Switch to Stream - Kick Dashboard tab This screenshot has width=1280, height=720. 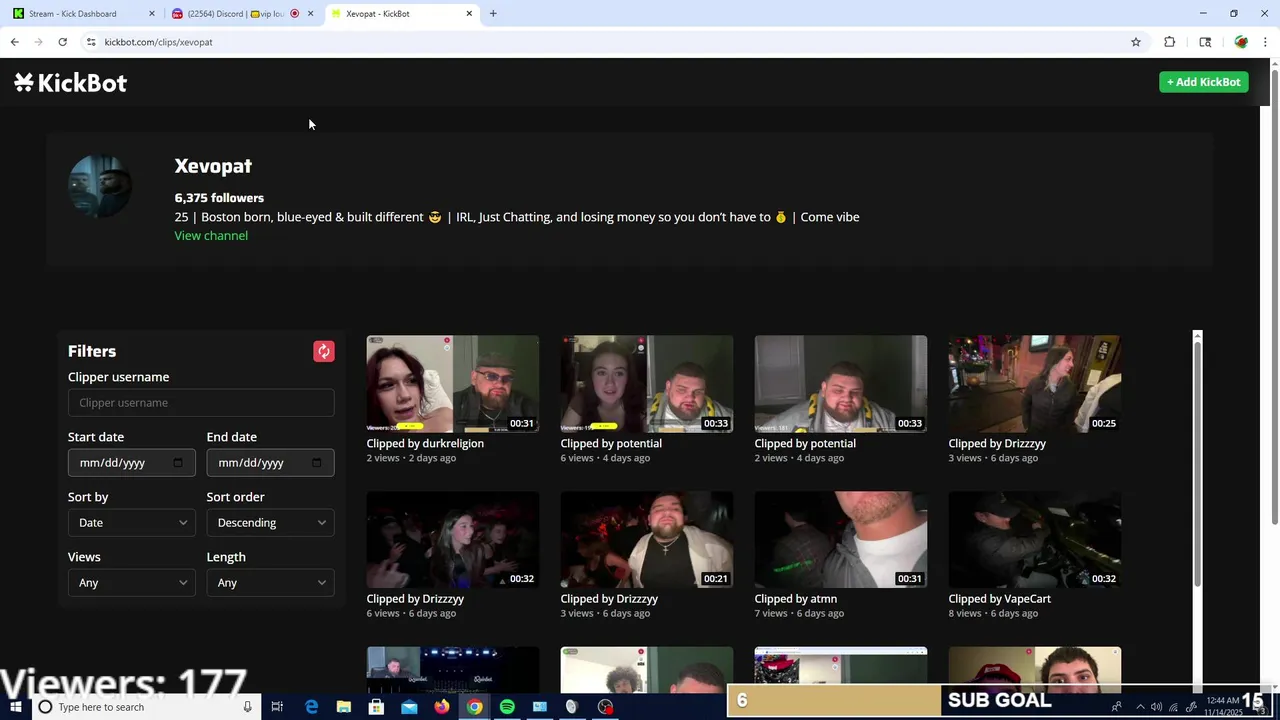(x=82, y=14)
